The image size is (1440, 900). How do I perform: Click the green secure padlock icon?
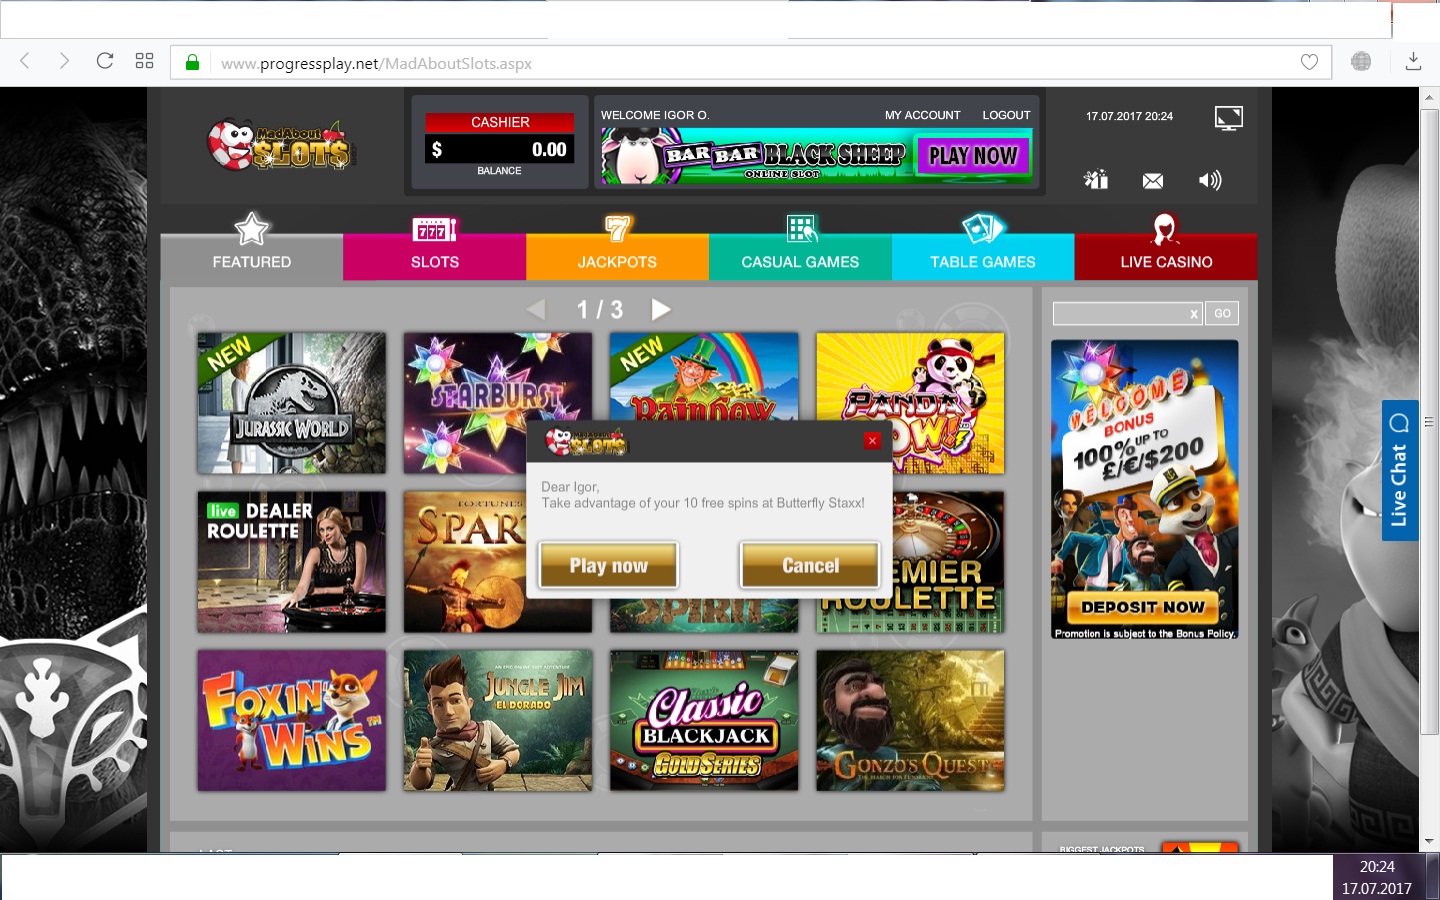tap(192, 63)
